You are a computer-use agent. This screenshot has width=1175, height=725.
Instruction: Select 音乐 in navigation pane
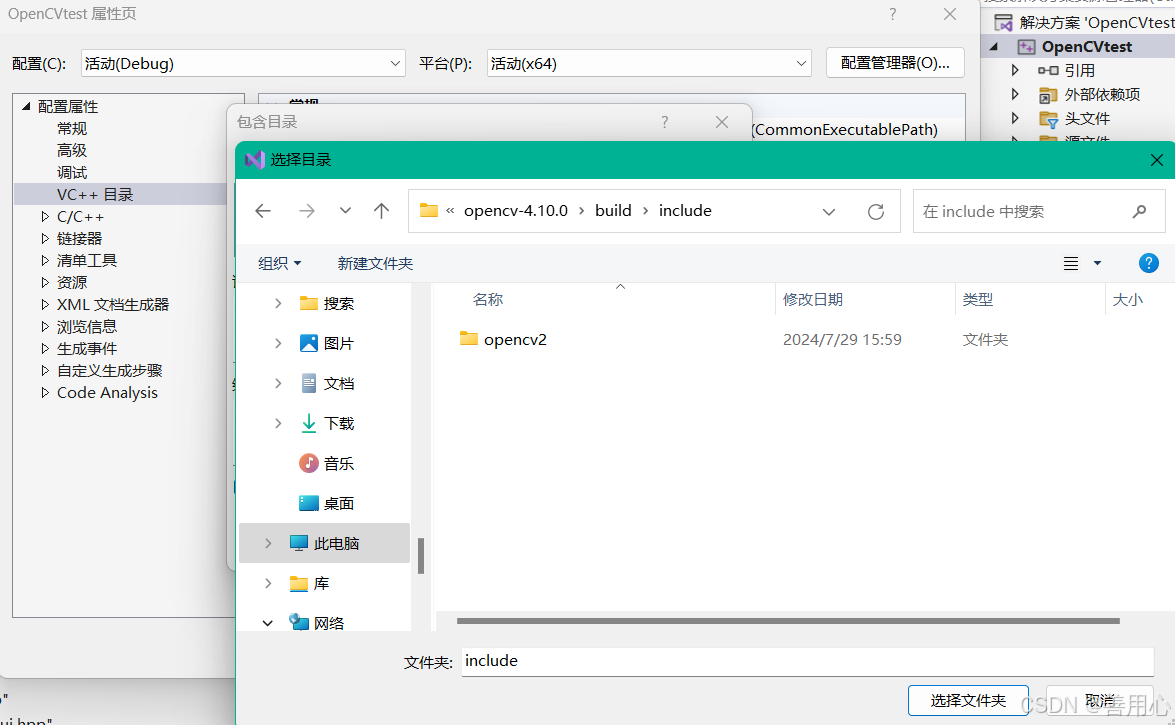[x=339, y=463]
